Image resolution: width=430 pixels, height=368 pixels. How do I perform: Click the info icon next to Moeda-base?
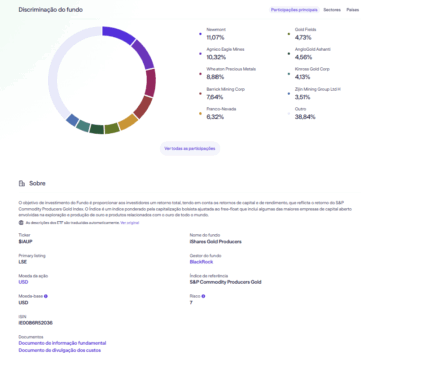[x=46, y=296]
